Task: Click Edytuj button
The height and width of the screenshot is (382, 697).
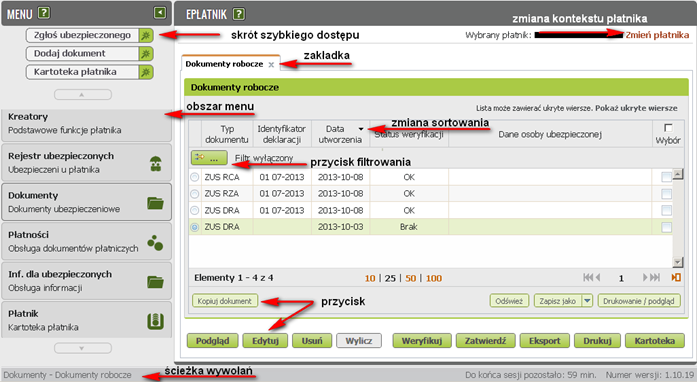Action: (265, 341)
